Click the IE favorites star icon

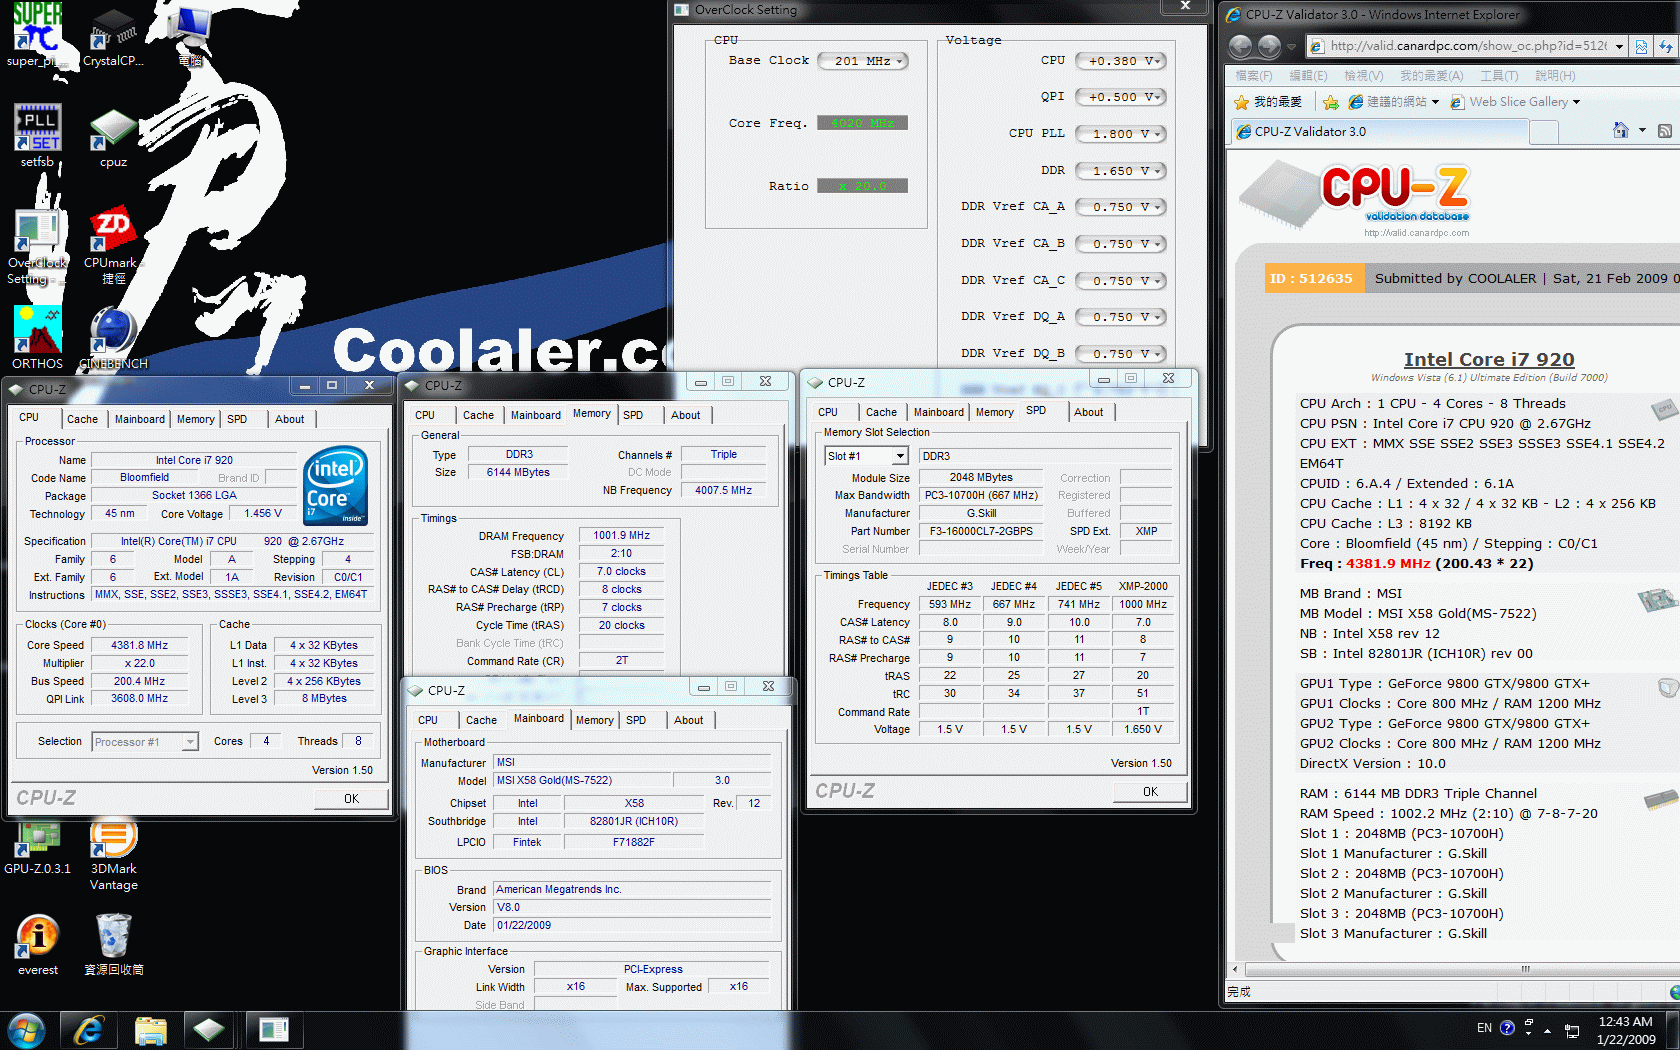1242,102
